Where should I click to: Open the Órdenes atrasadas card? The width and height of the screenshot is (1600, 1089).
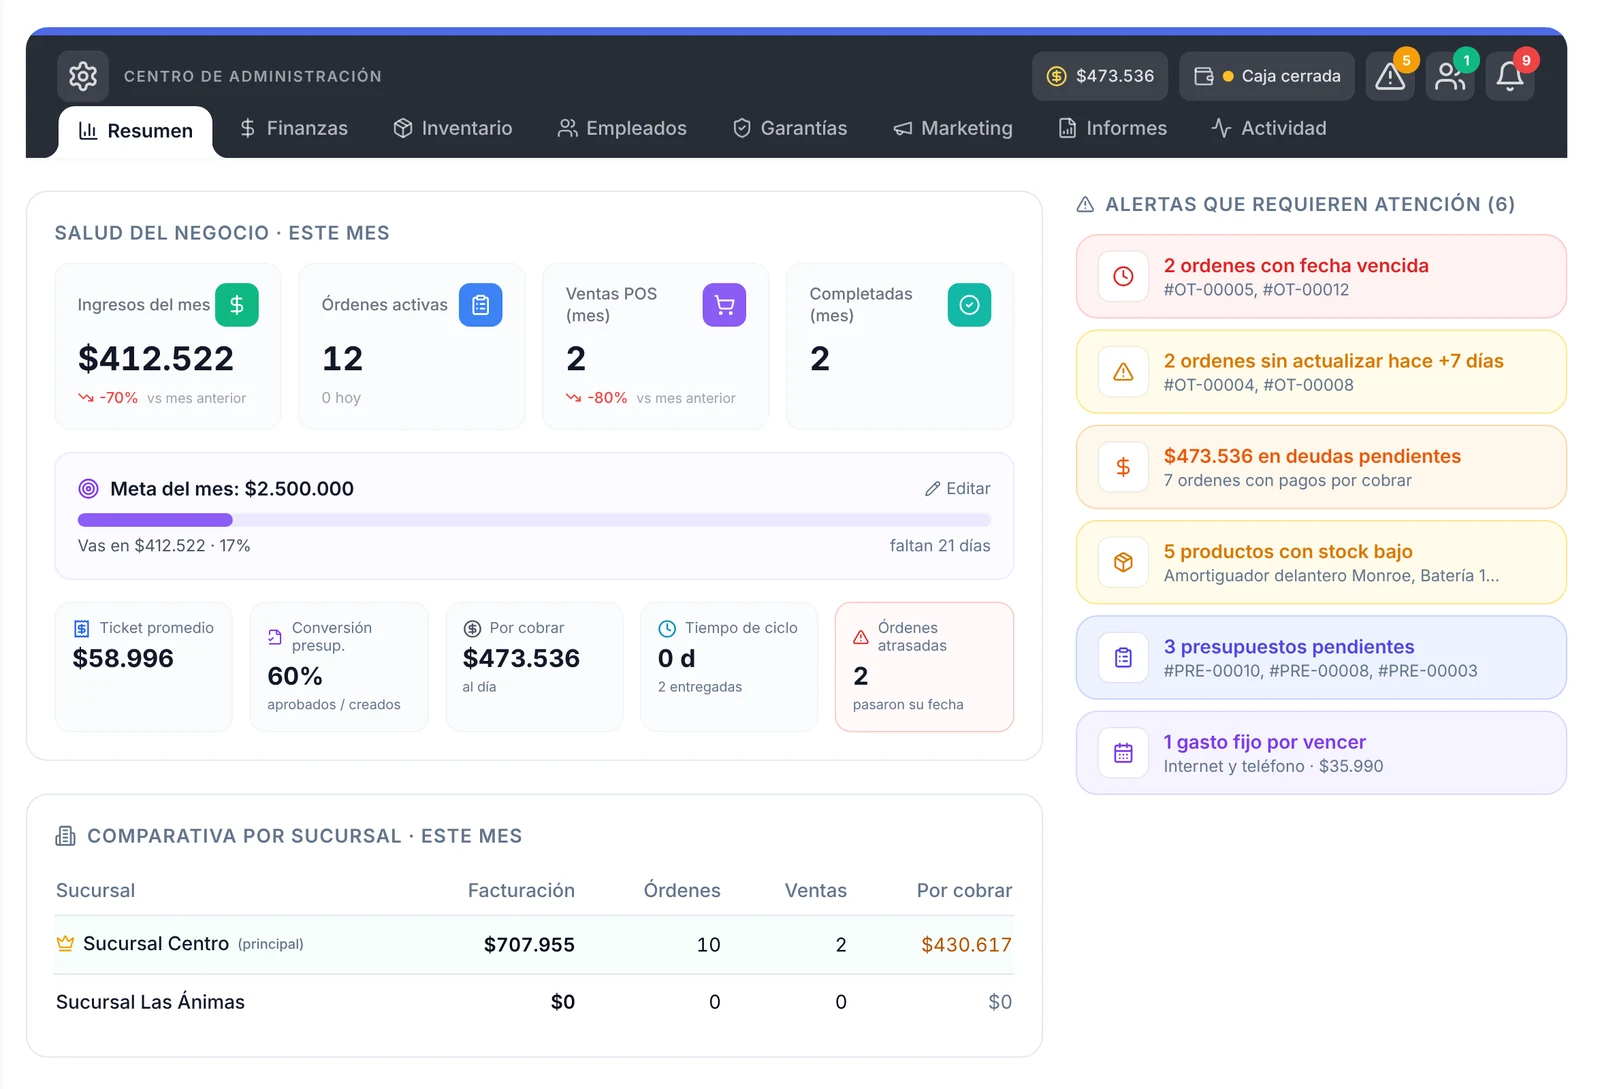[924, 667]
